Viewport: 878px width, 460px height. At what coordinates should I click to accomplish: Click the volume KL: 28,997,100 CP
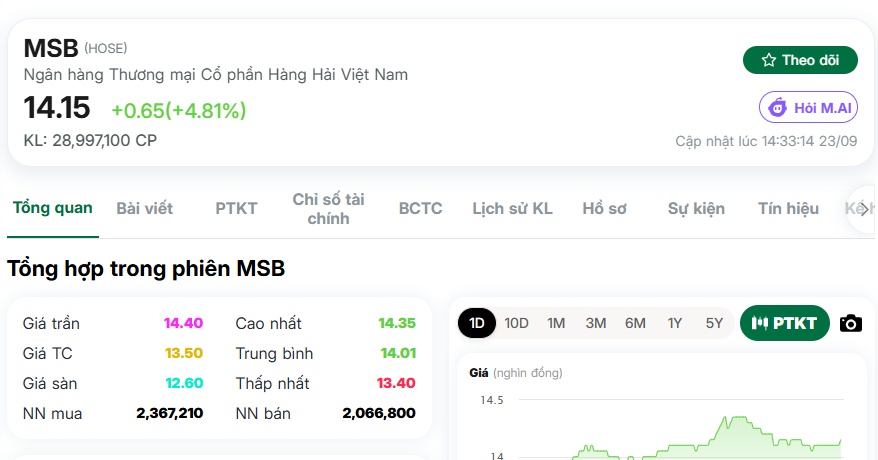click(x=90, y=140)
